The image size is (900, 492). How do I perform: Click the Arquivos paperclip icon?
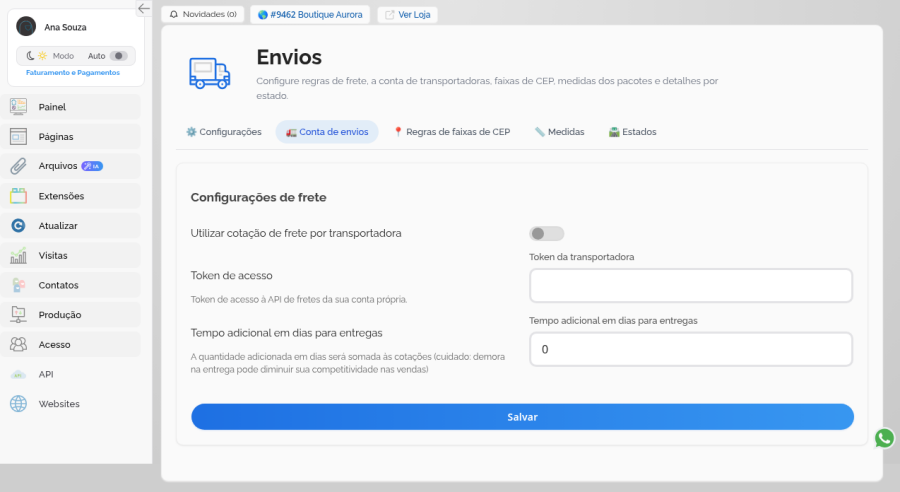pos(18,166)
